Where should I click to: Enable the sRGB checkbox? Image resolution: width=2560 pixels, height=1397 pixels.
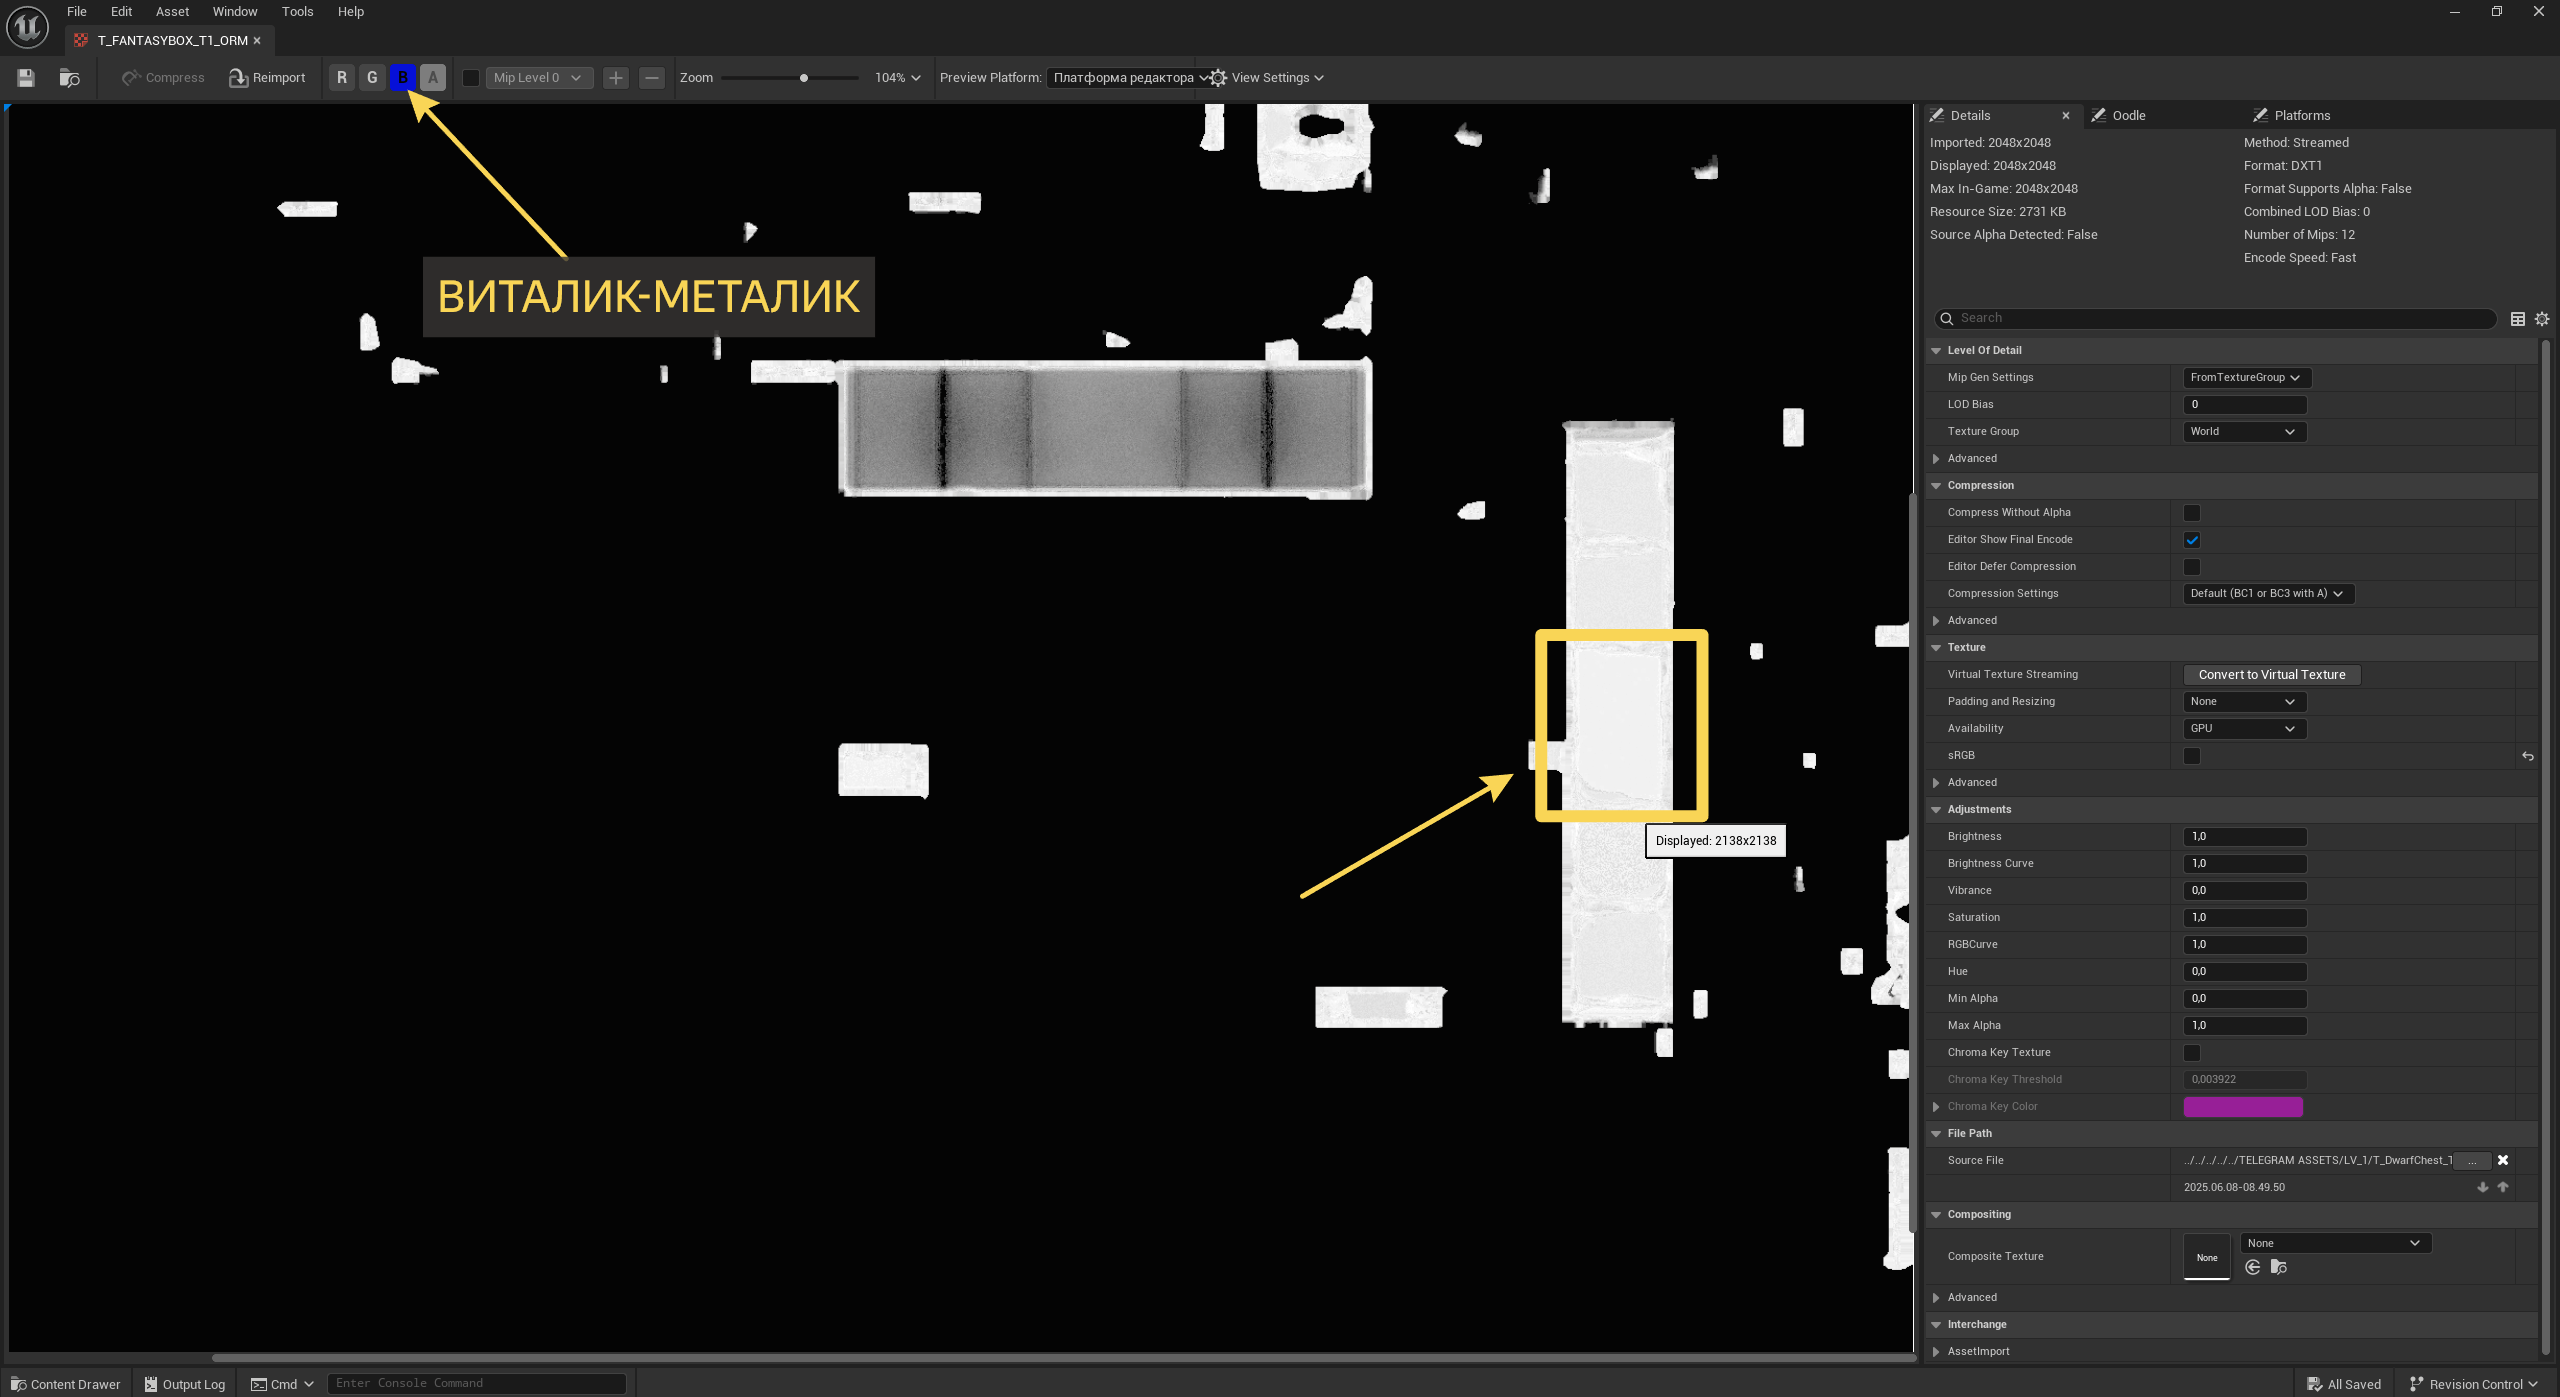[2192, 756]
